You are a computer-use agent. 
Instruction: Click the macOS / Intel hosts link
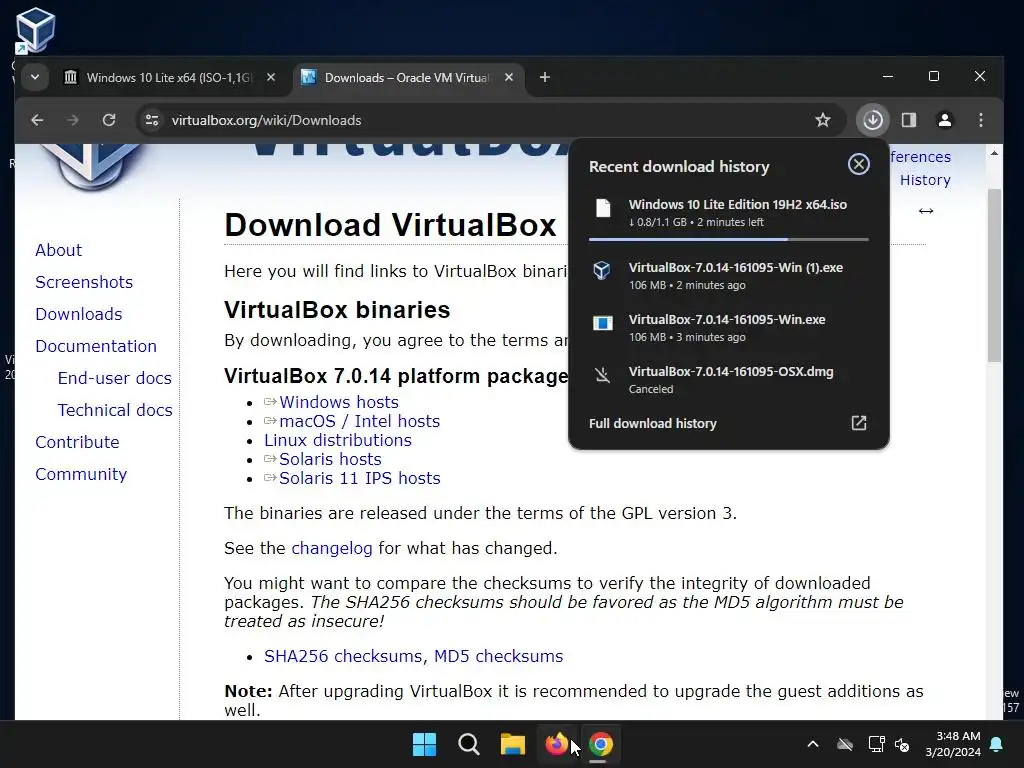click(359, 421)
